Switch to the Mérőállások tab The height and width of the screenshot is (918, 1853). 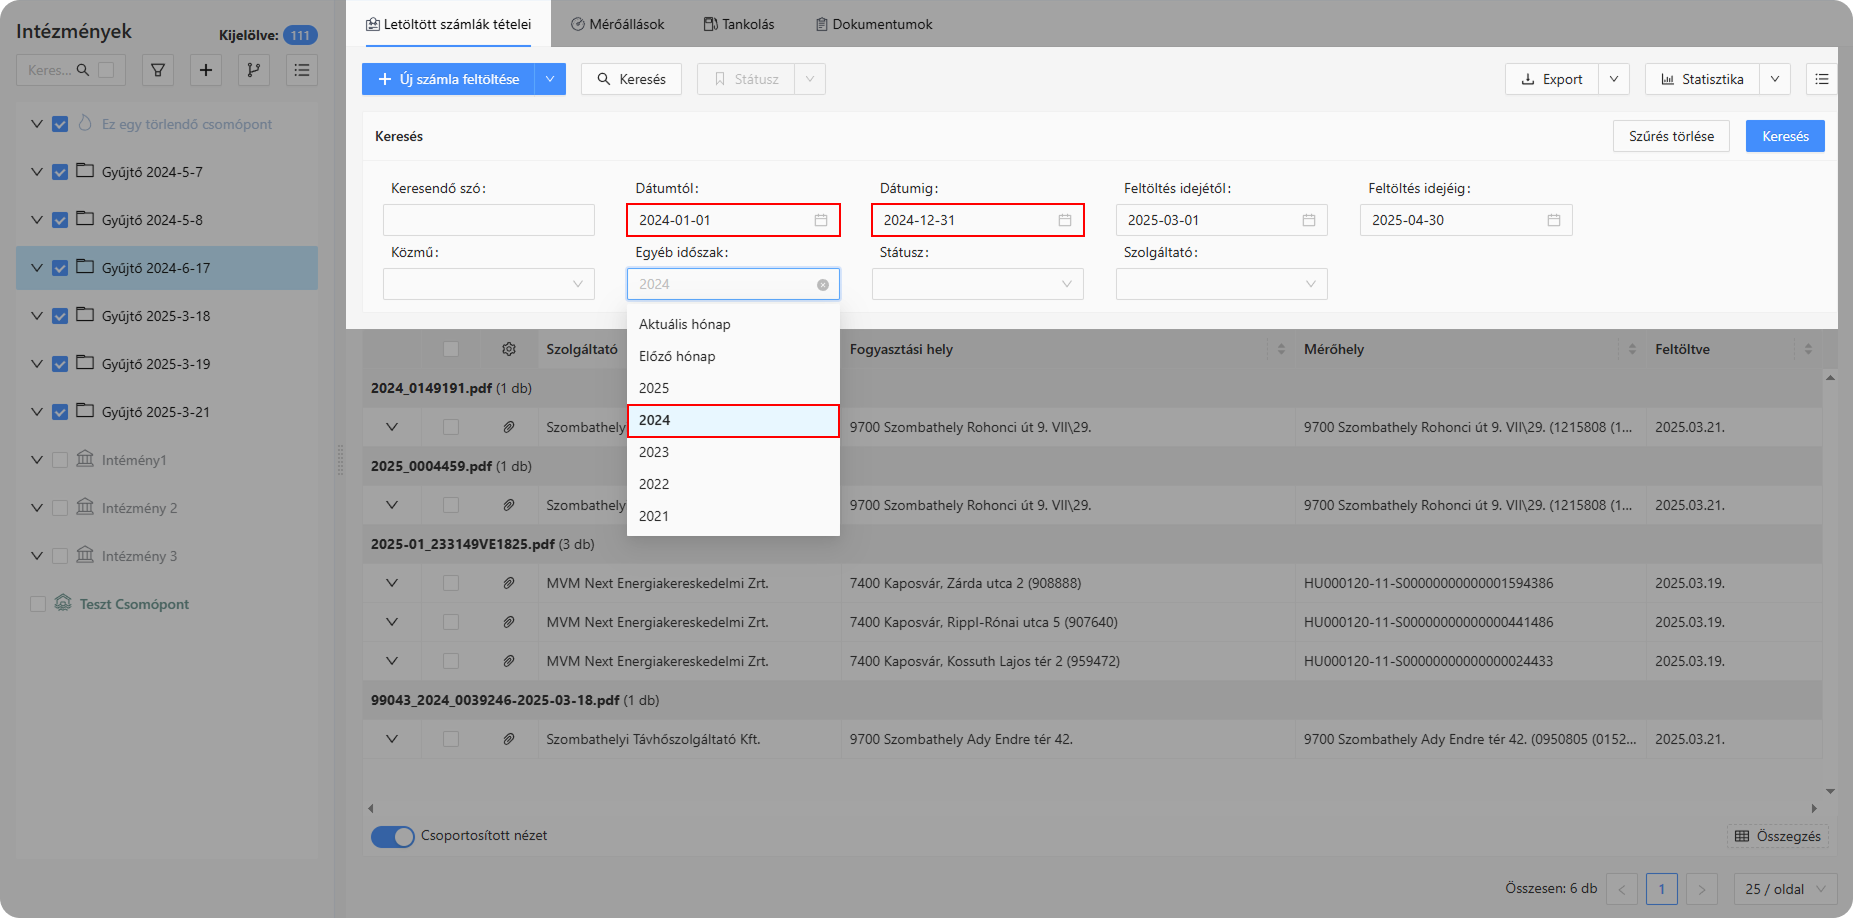pyautogui.click(x=617, y=24)
